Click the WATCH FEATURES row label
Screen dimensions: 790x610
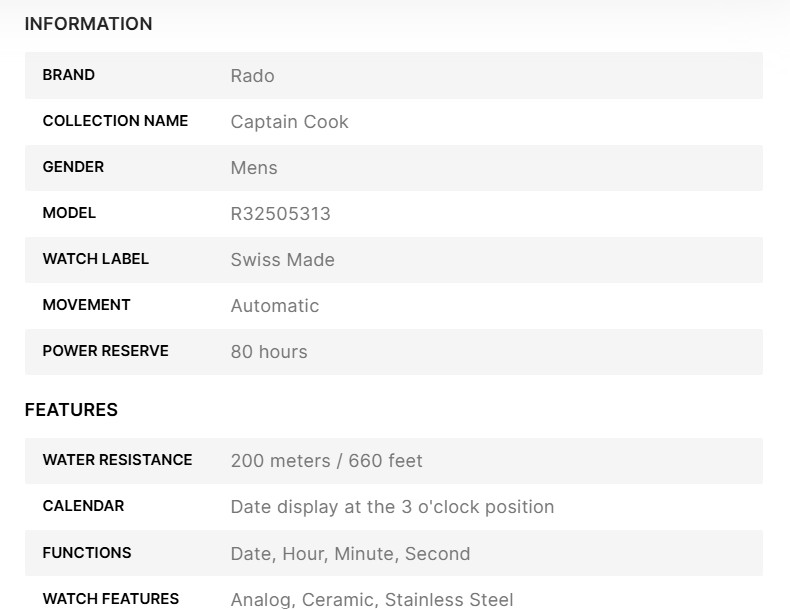coord(110,599)
